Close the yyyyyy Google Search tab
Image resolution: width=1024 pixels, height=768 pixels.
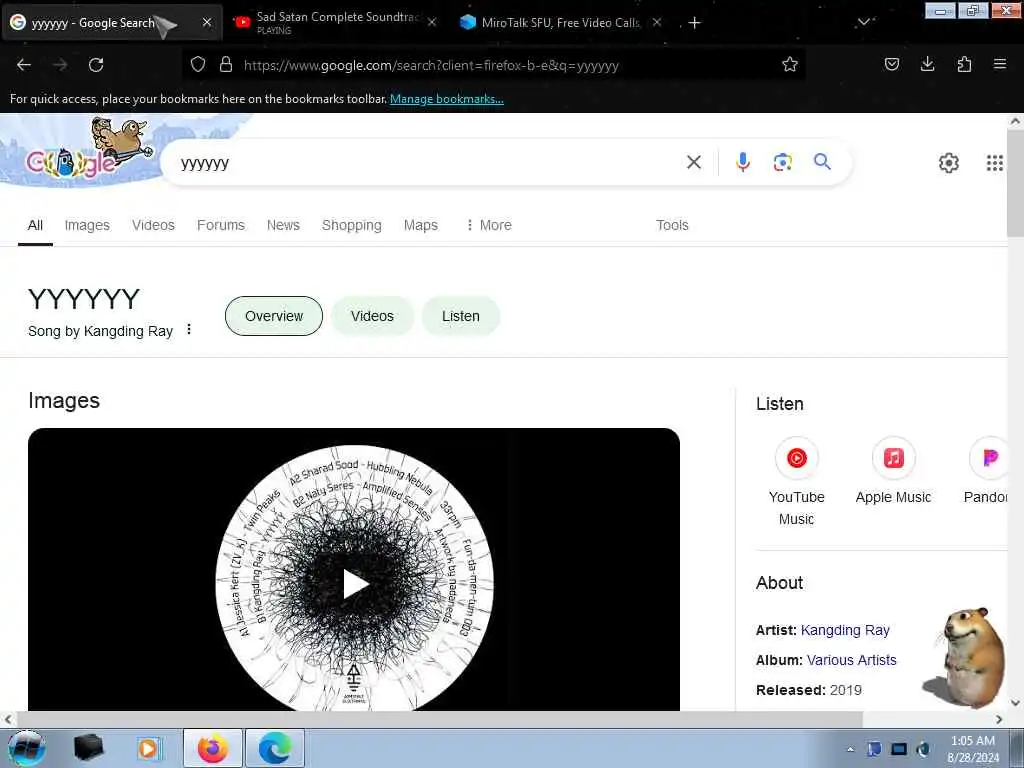[206, 22]
